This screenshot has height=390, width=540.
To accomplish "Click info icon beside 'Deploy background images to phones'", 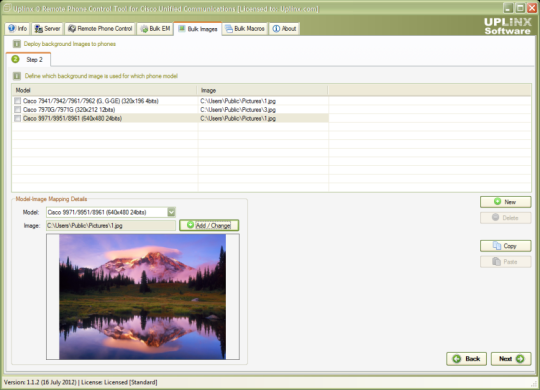I will click(x=17, y=44).
